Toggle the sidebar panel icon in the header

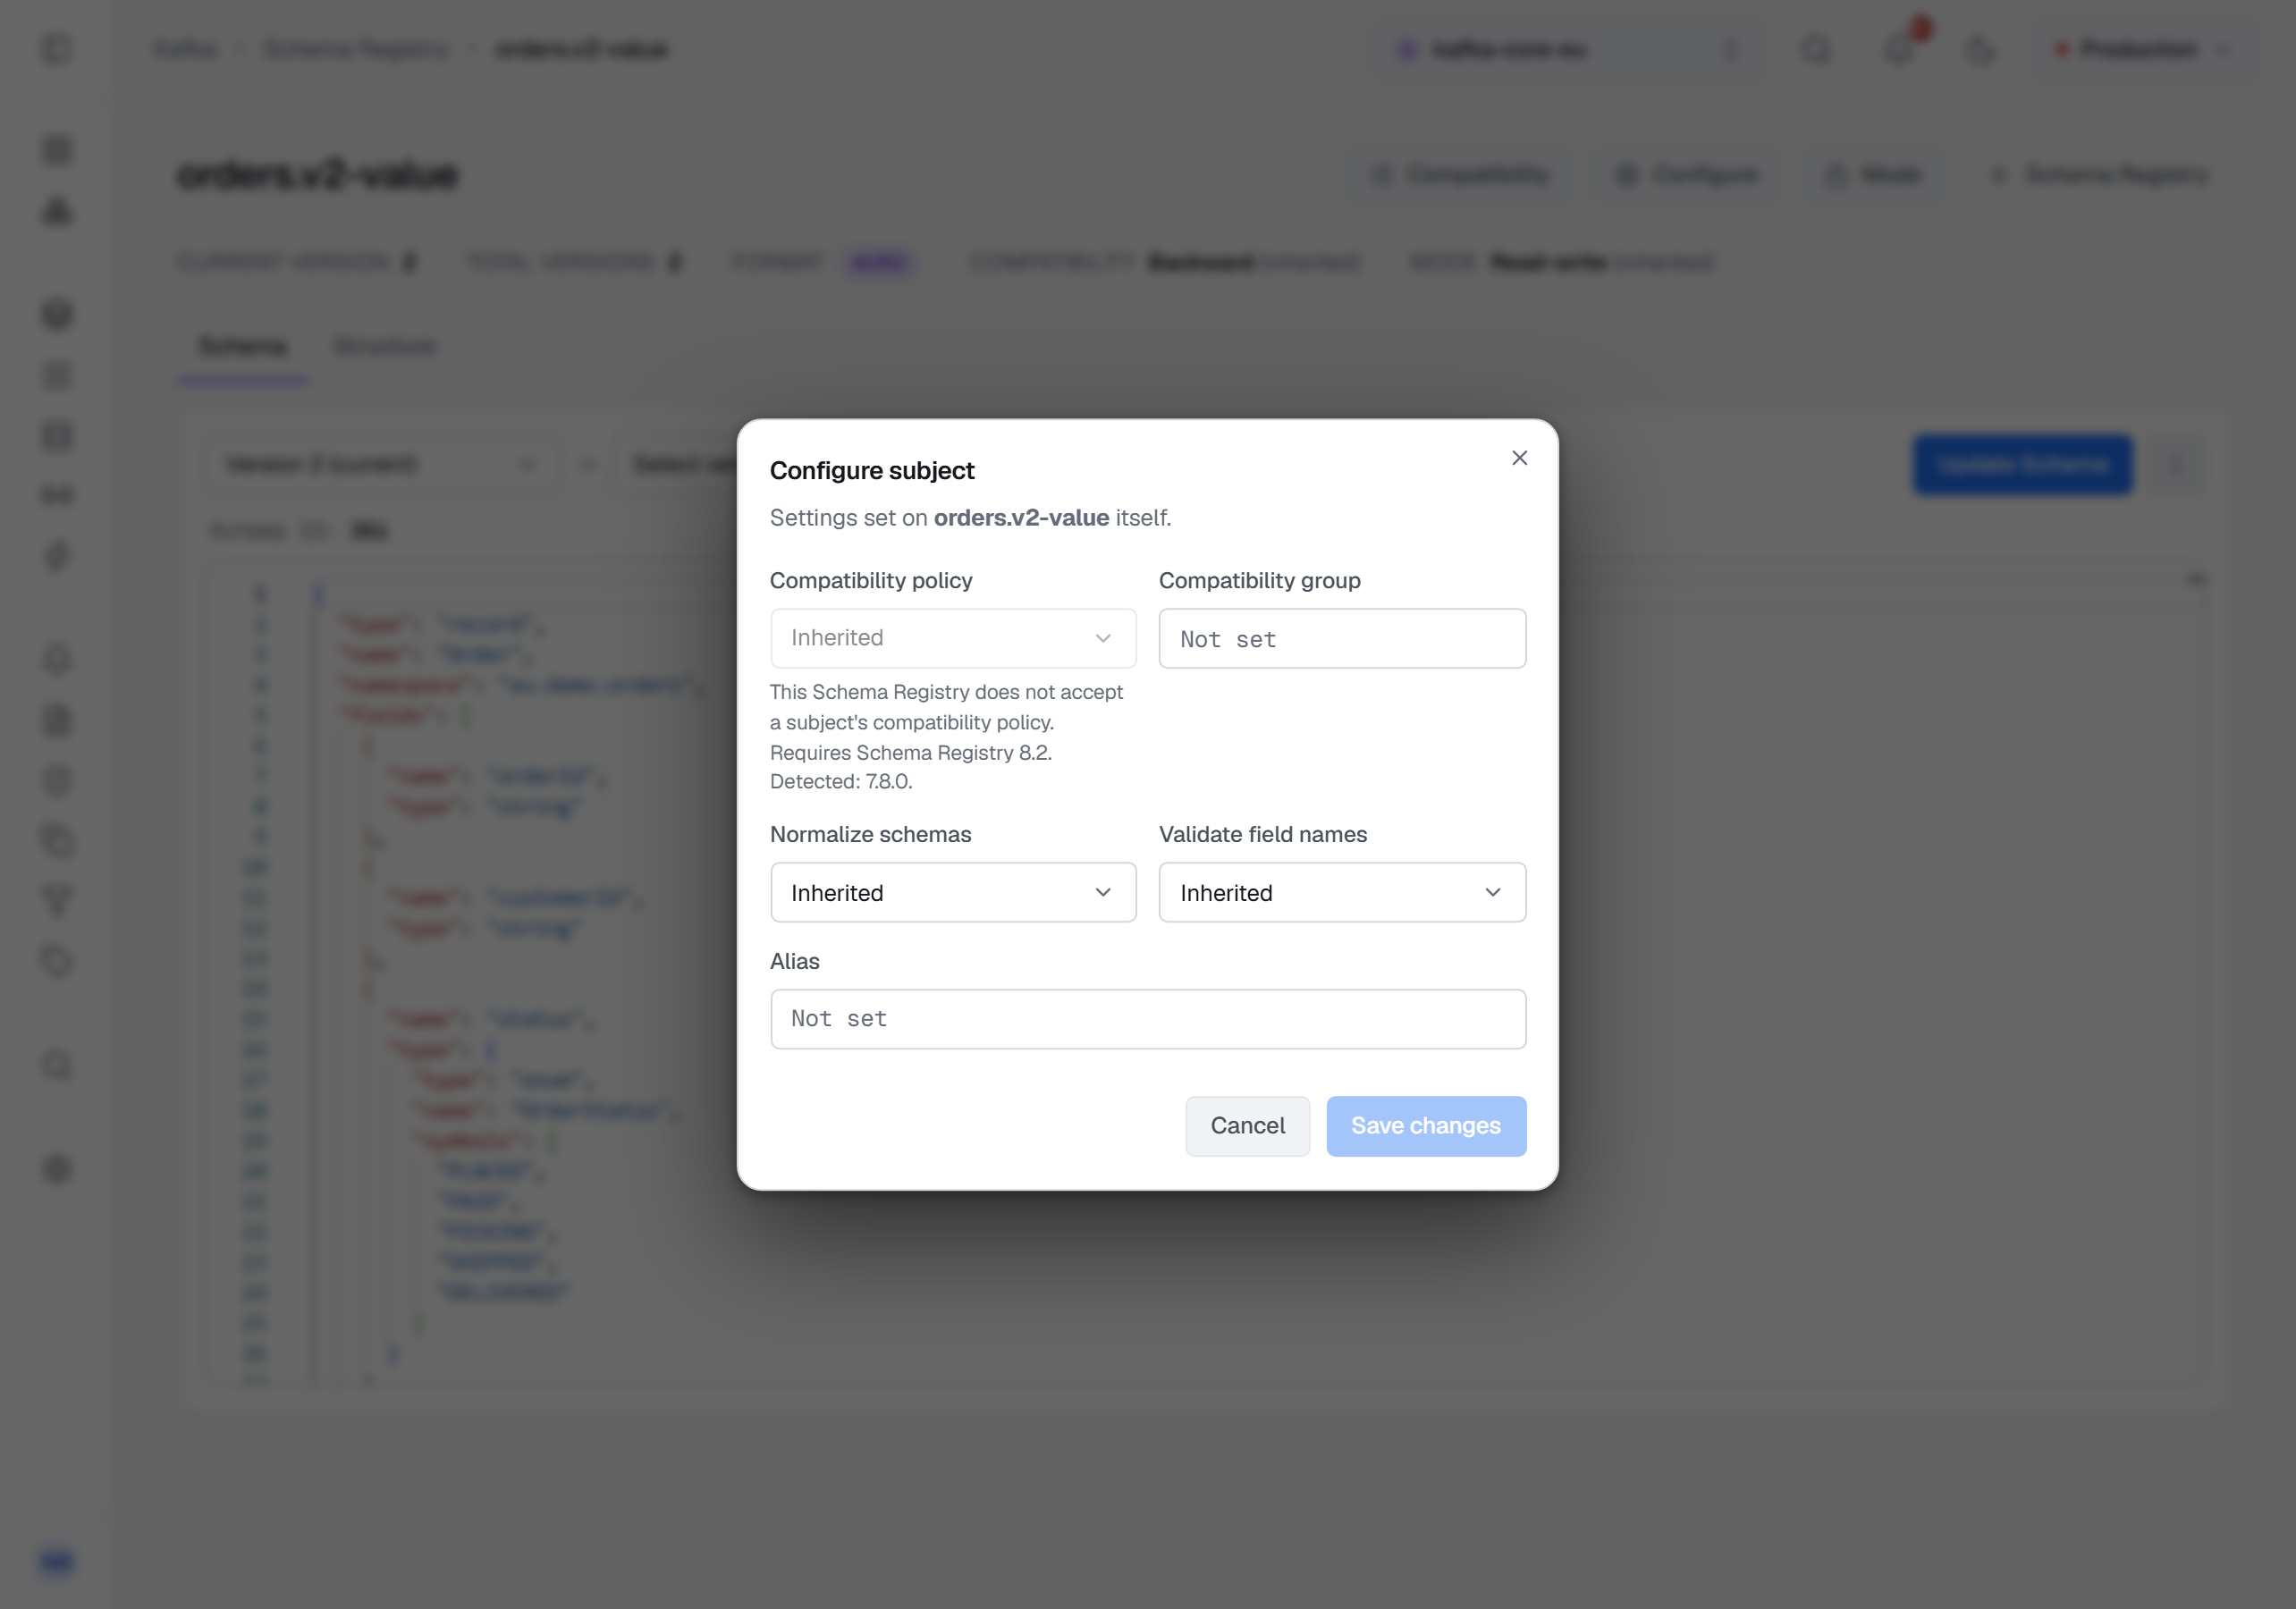point(57,49)
